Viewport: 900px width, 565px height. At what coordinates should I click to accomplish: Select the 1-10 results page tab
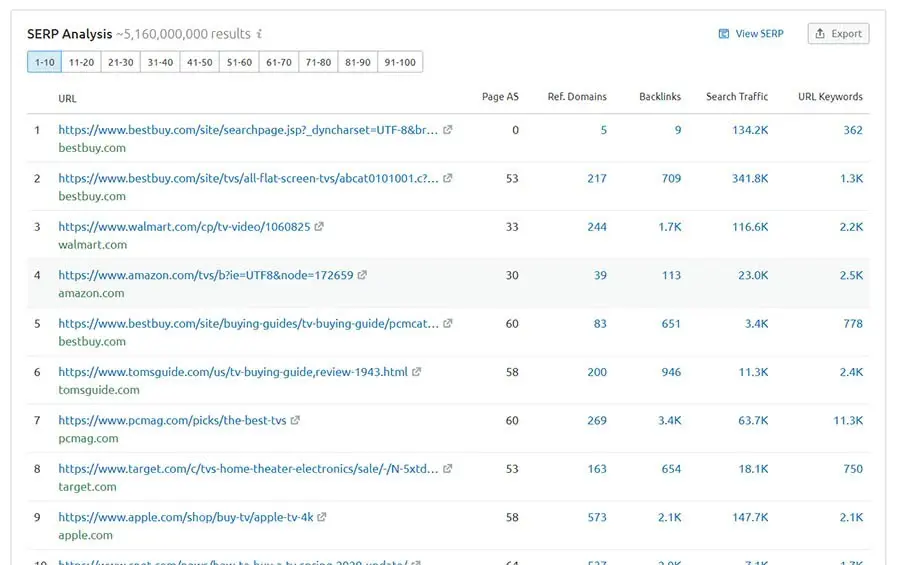click(x=44, y=62)
